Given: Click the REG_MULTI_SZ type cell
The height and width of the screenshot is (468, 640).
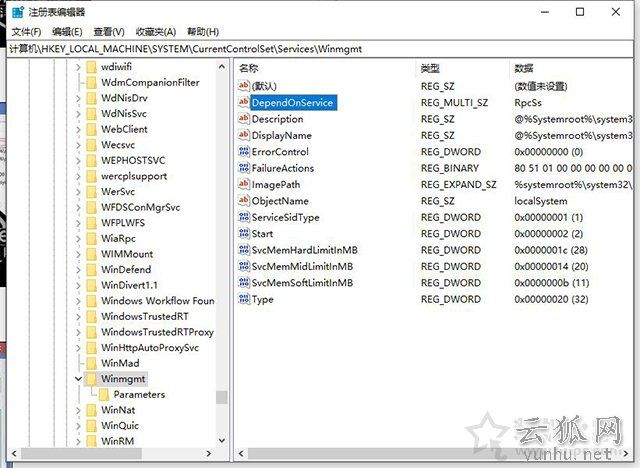Looking at the screenshot, I should point(454,103).
